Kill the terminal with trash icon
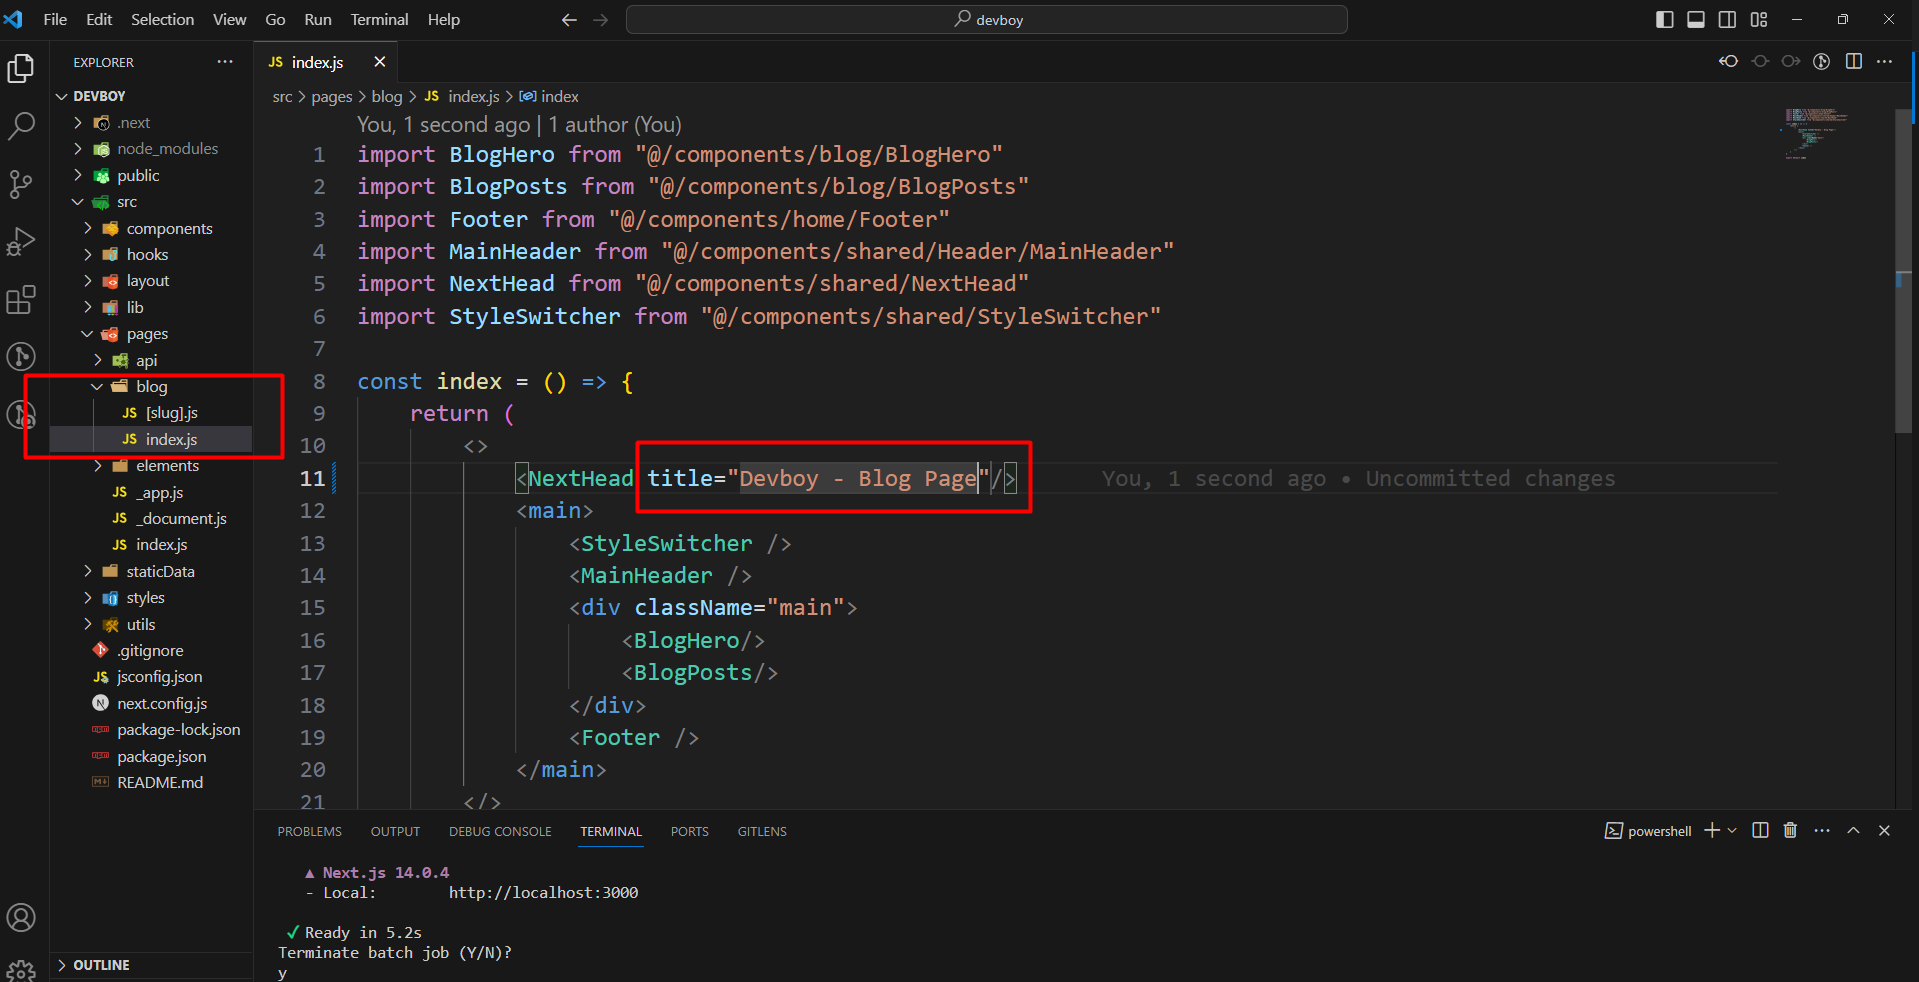Screen dimensions: 1919x982 [1790, 831]
